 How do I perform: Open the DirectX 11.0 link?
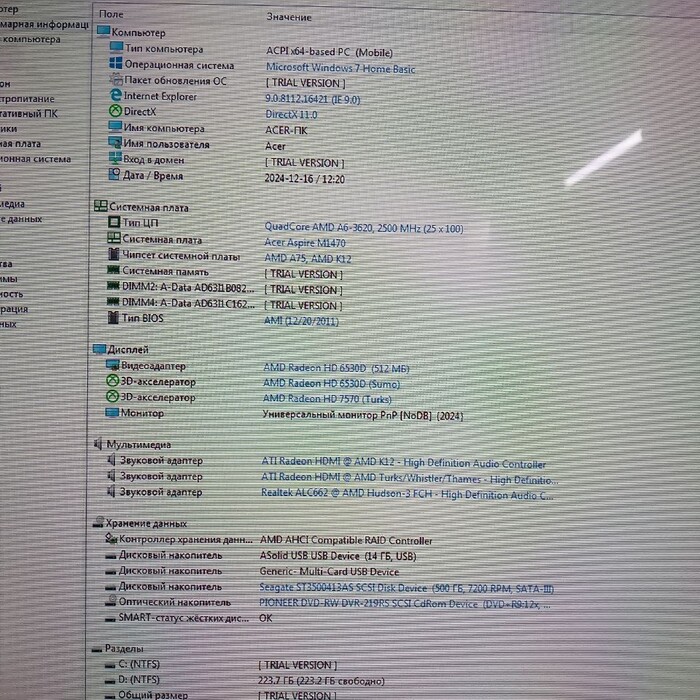click(291, 114)
